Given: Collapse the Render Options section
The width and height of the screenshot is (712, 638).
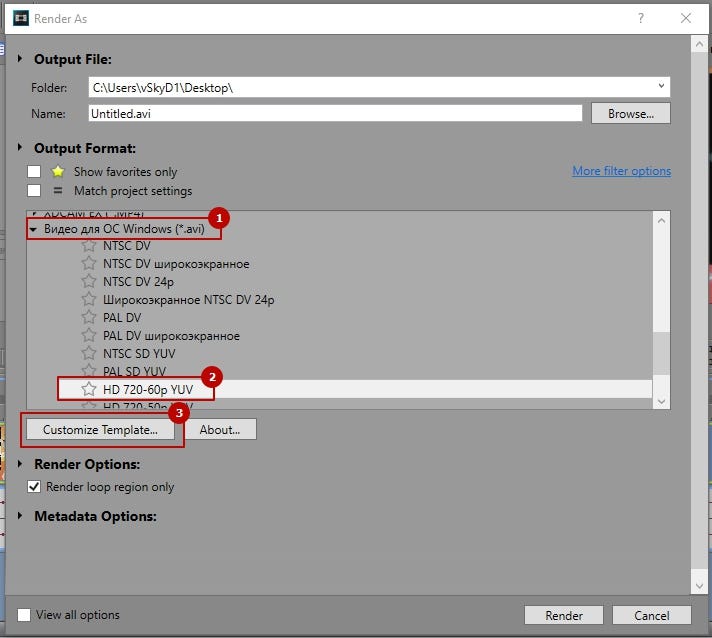Looking at the screenshot, I should pyautogui.click(x=20, y=464).
